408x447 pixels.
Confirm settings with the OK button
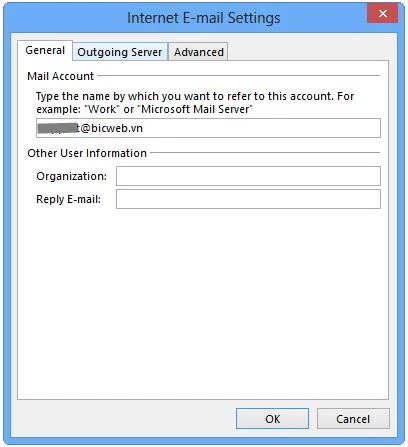pos(272,419)
